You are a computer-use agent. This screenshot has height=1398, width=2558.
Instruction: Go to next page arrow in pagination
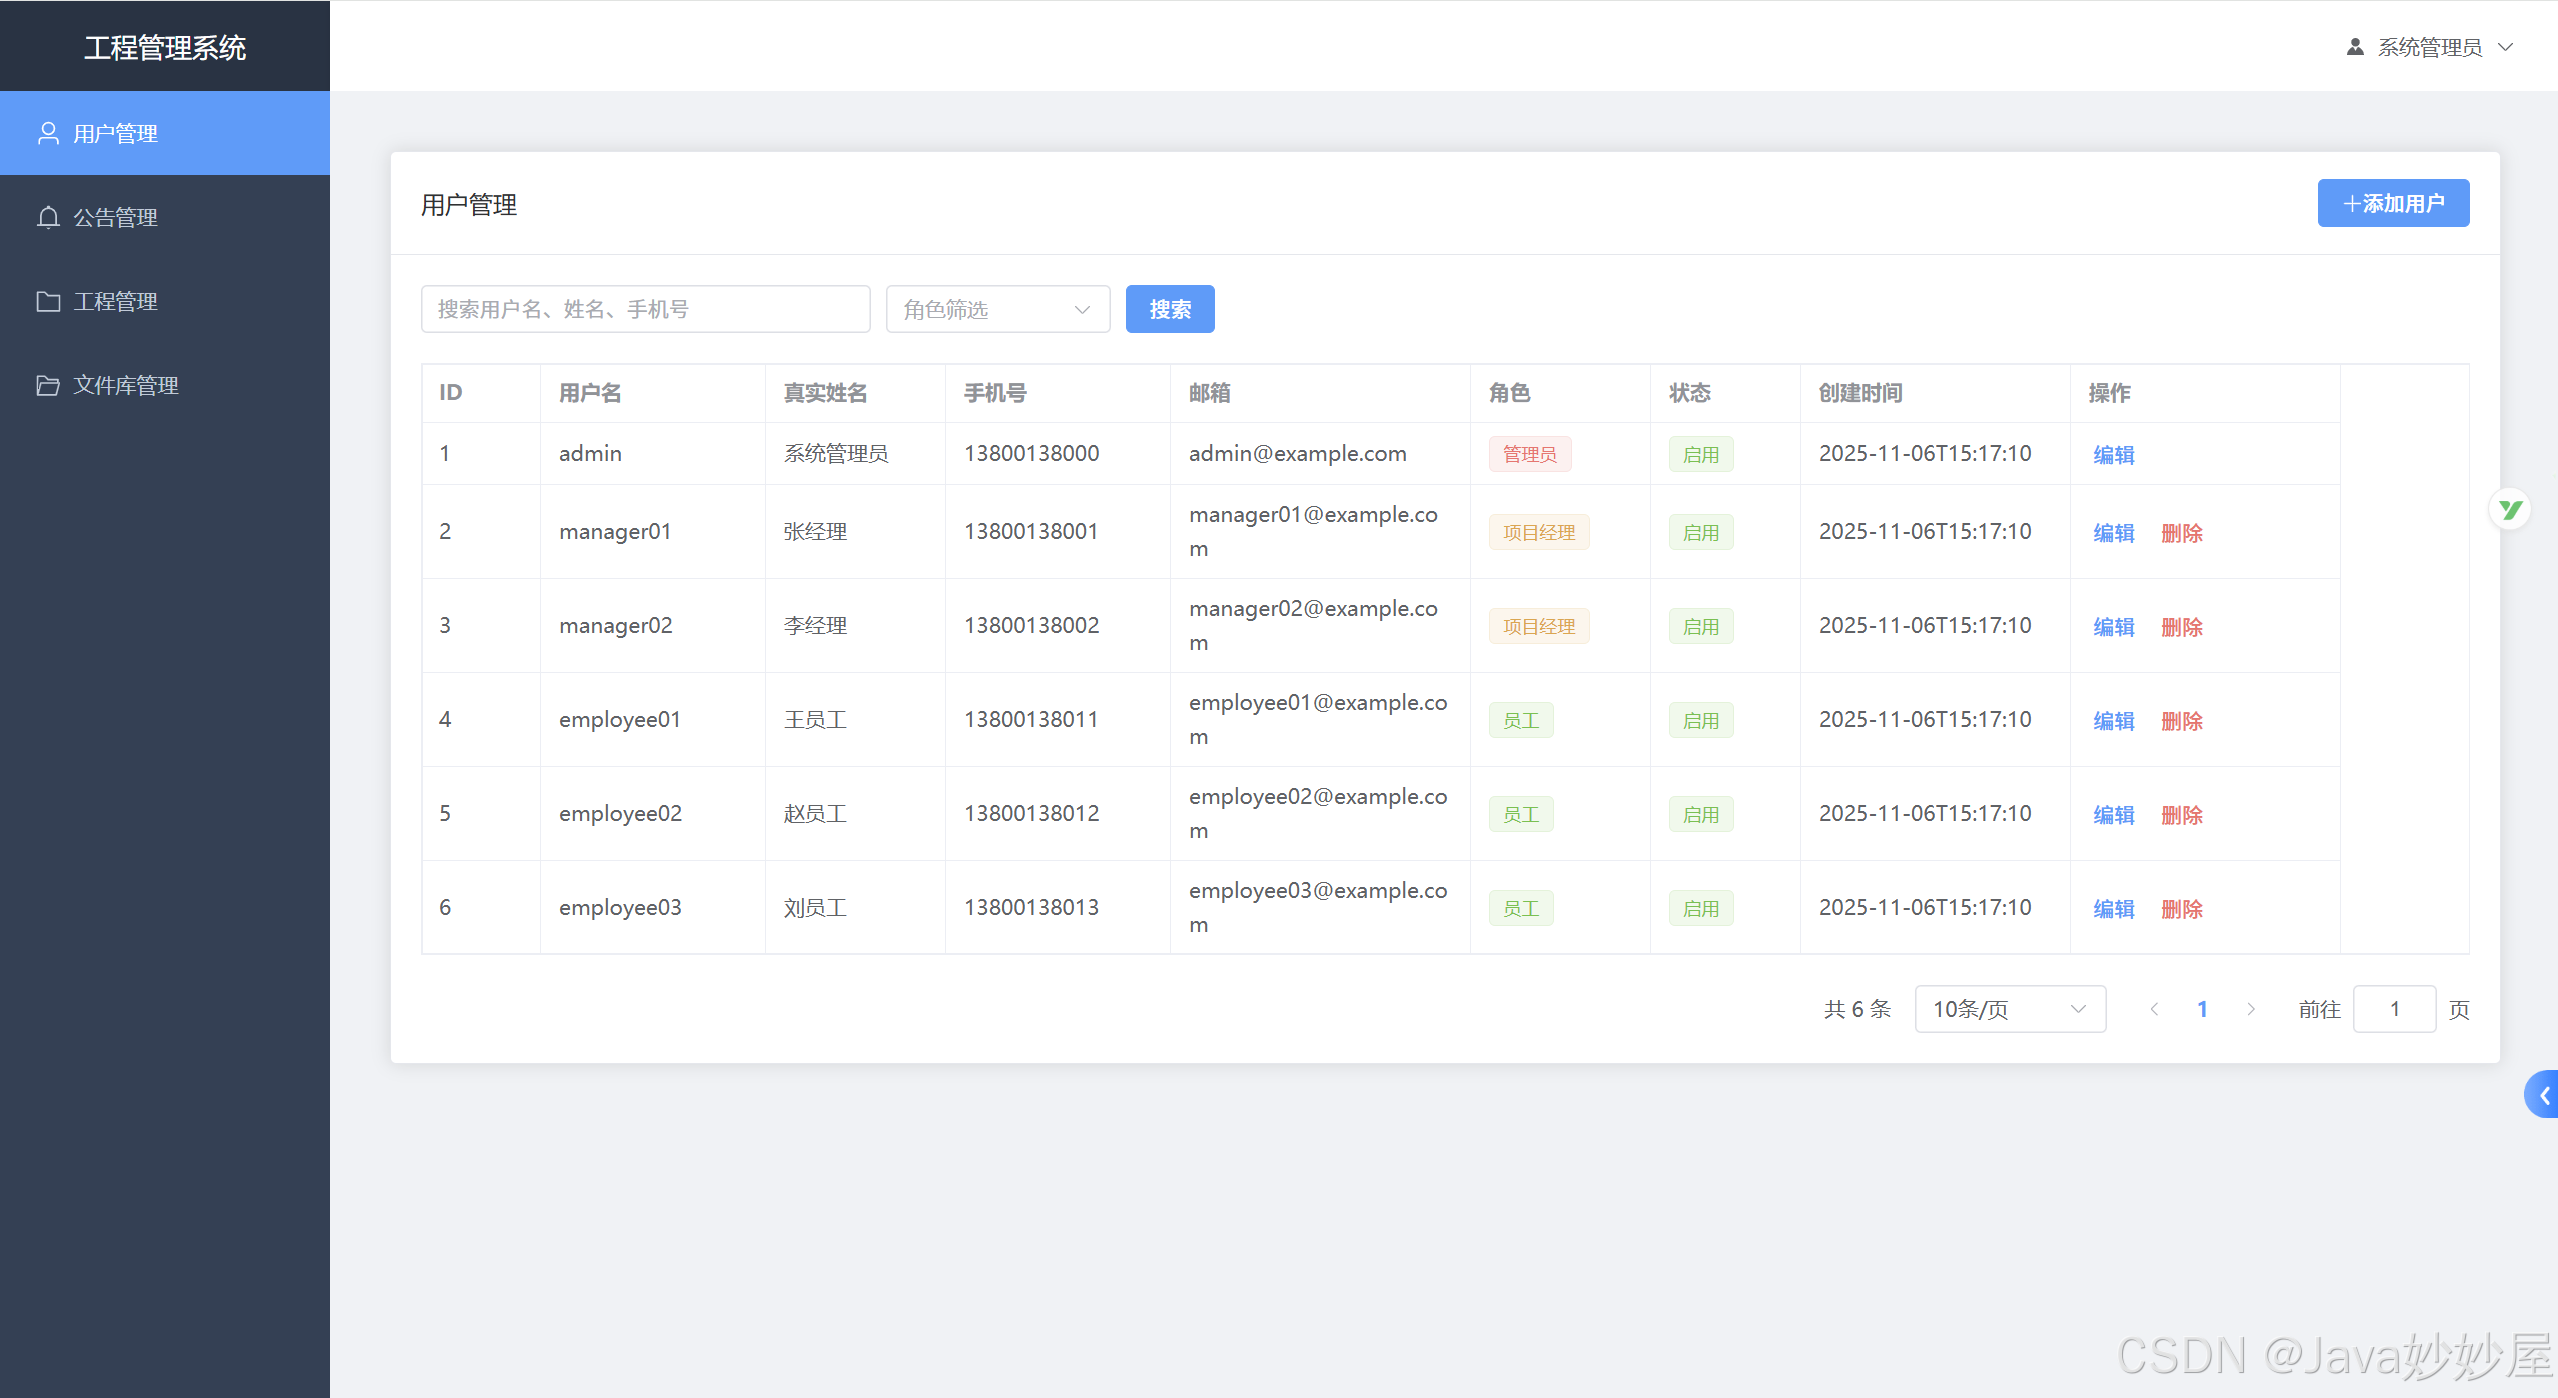2251,1009
